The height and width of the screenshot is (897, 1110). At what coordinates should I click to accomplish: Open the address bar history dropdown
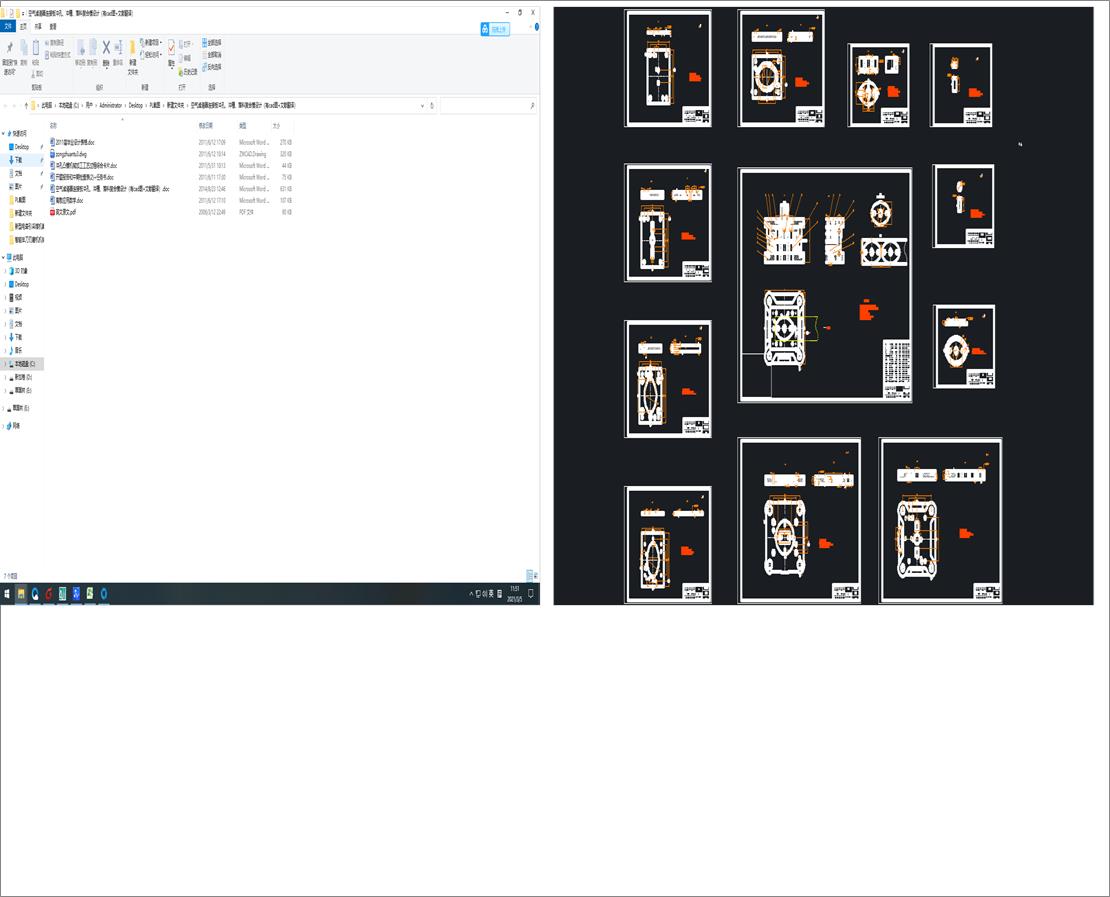tap(423, 105)
